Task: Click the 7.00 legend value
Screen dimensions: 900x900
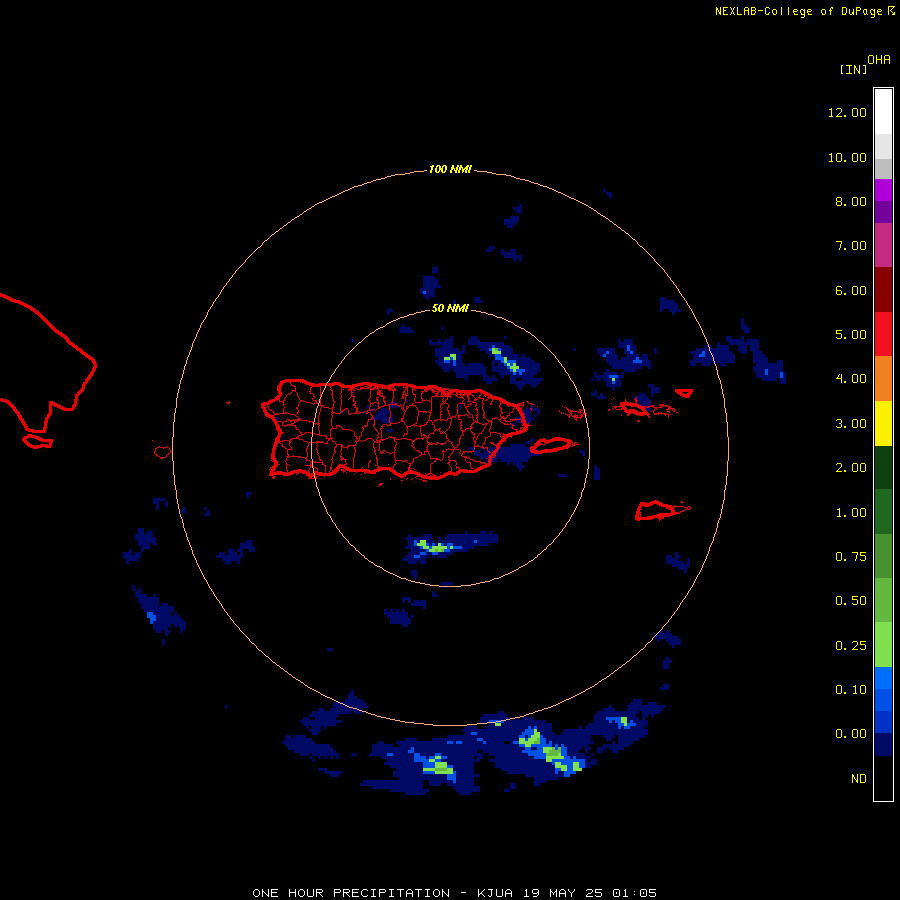Action: click(x=851, y=246)
